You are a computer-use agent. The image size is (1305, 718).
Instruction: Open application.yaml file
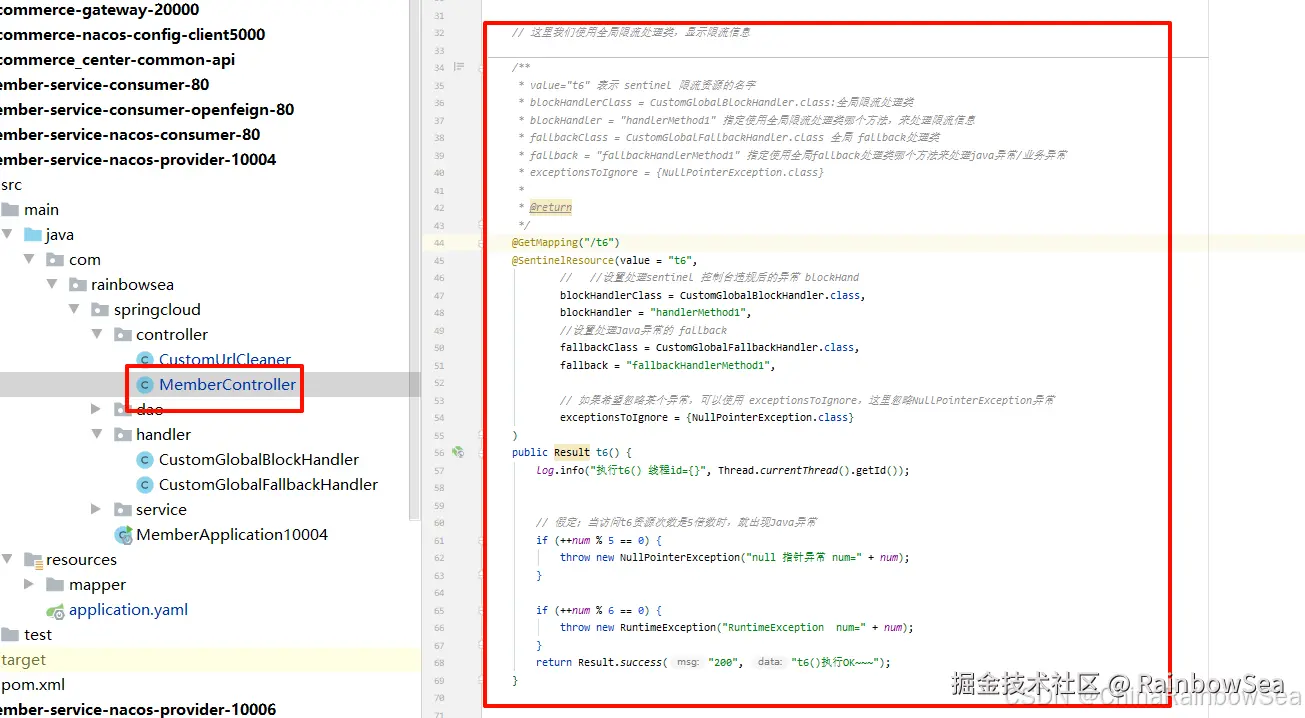pyautogui.click(x=128, y=610)
